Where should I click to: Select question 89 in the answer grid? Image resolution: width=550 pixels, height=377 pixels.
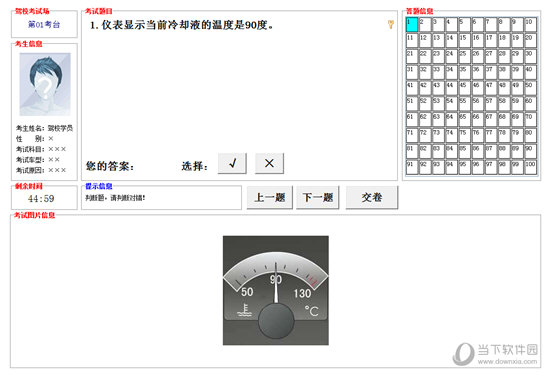pos(517,152)
